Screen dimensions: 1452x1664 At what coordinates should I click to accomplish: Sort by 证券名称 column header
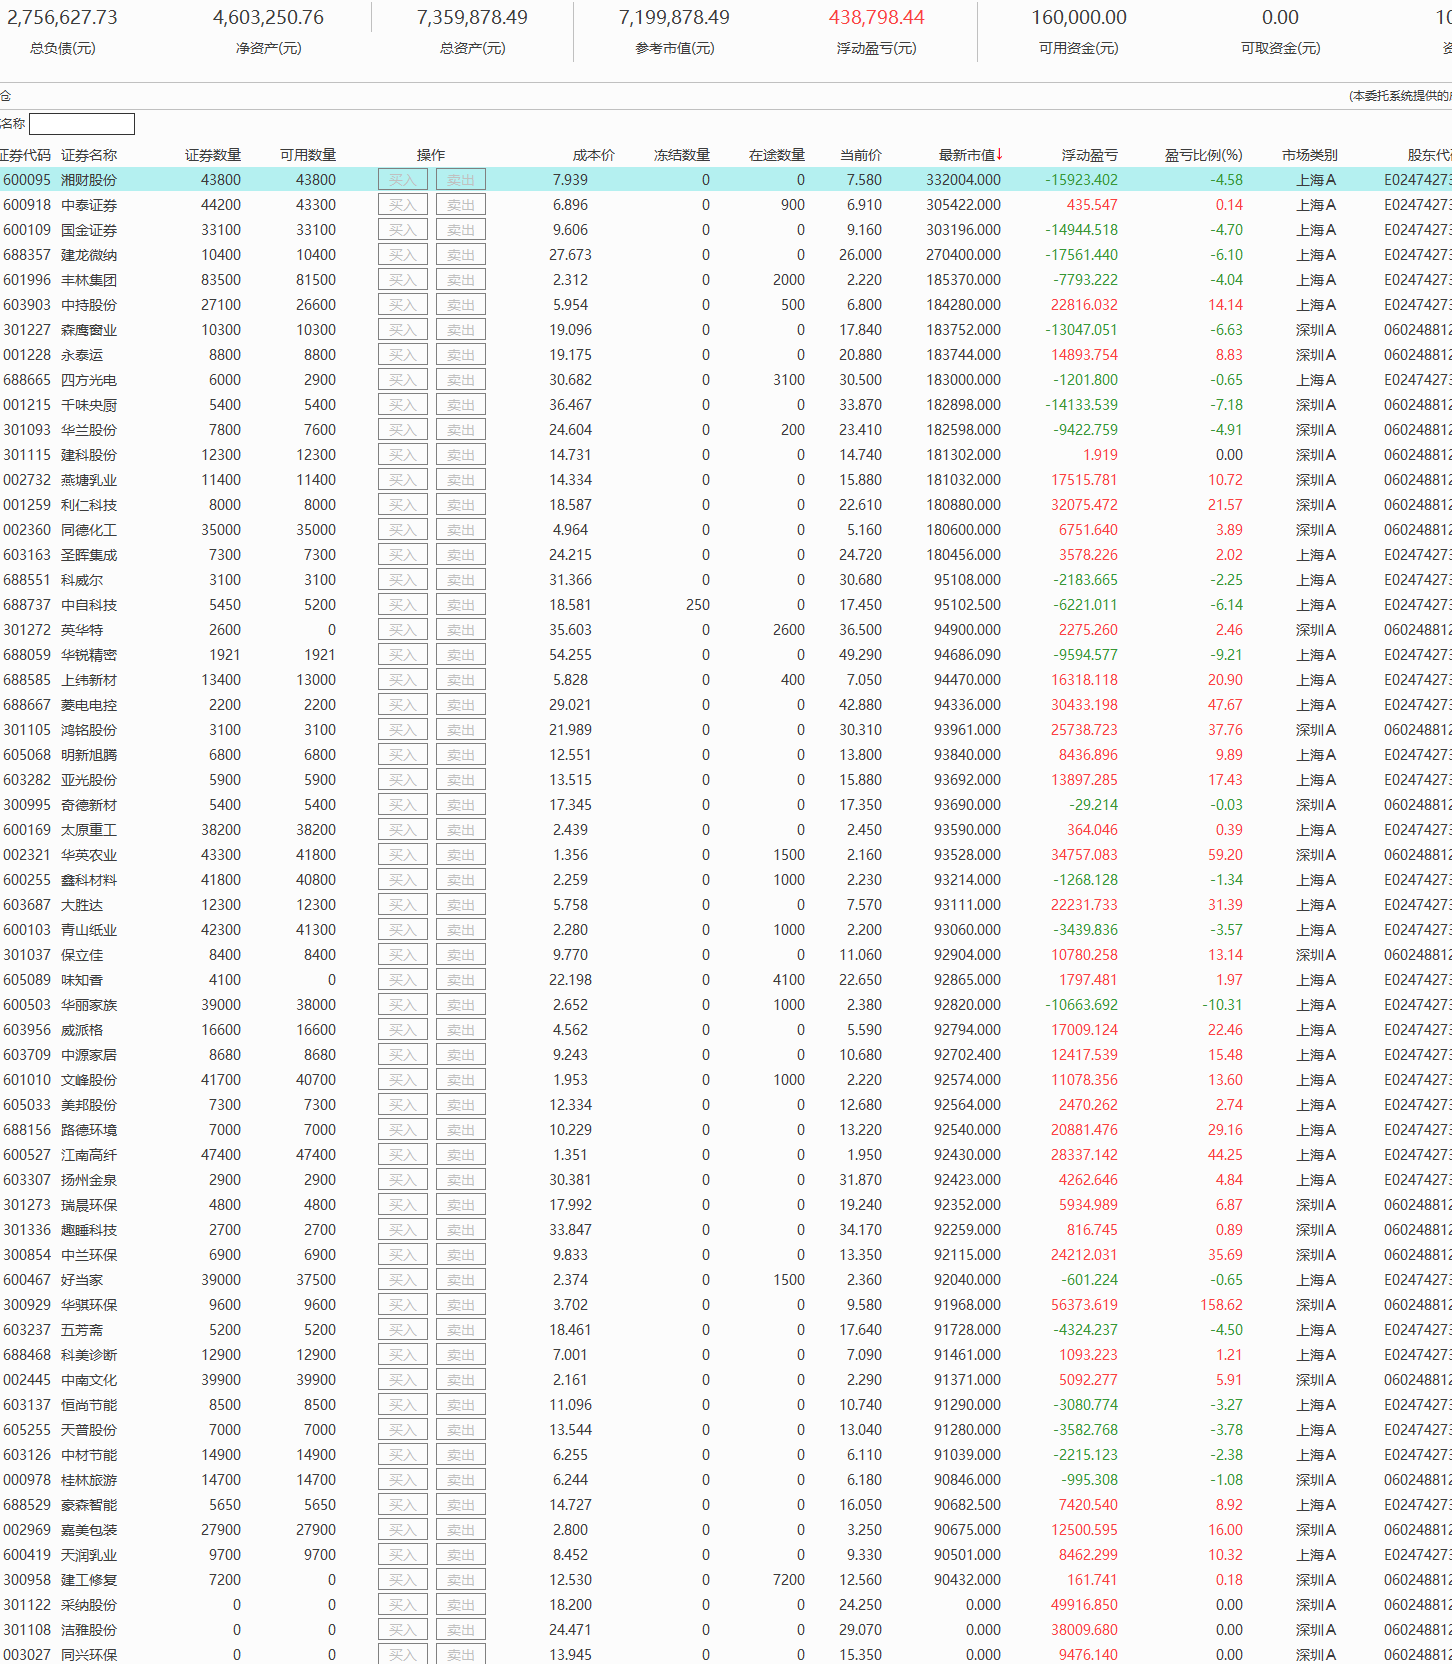pyautogui.click(x=89, y=155)
